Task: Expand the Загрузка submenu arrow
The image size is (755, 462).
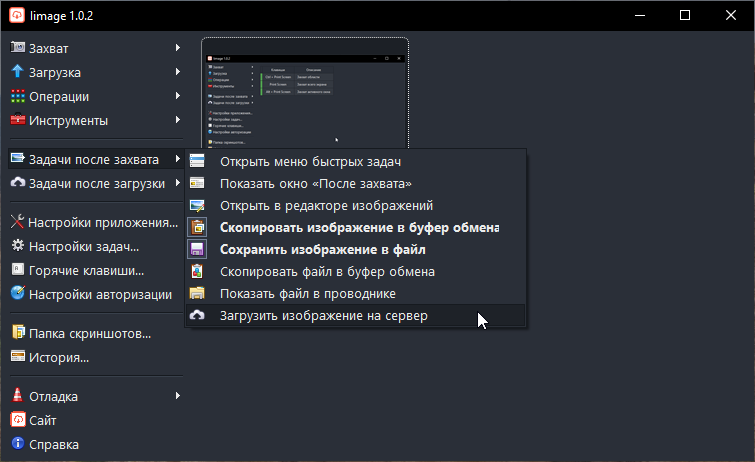Action: 178,72
